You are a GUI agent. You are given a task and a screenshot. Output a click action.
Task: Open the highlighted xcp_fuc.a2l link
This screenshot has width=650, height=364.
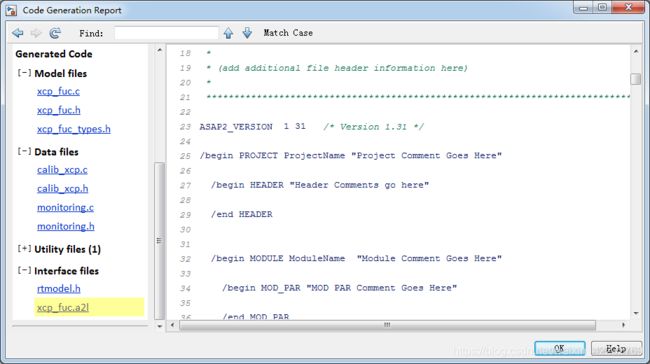point(63,308)
